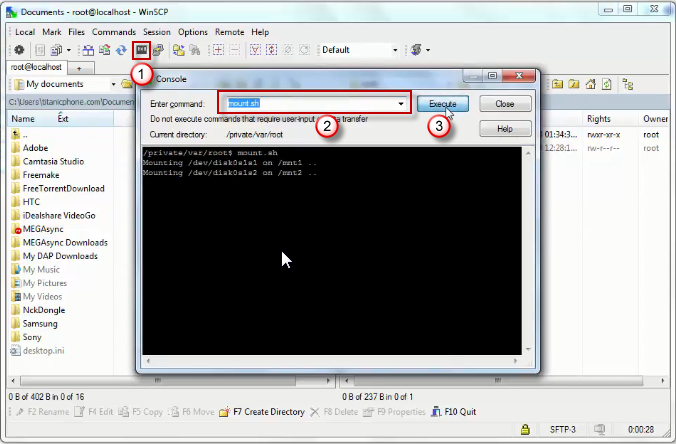Click remote panel Home Directory icon

pos(590,84)
